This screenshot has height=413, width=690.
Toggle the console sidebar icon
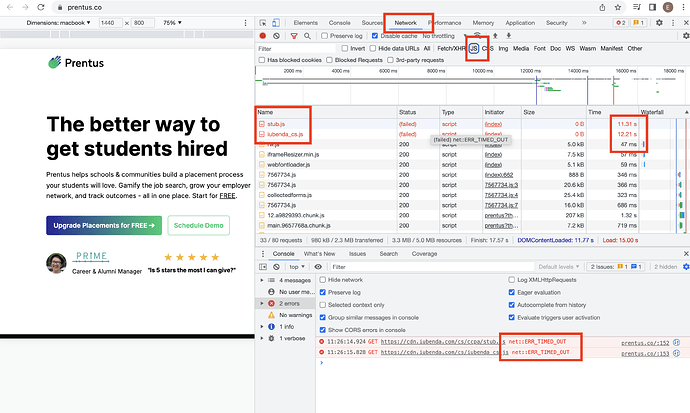click(263, 267)
